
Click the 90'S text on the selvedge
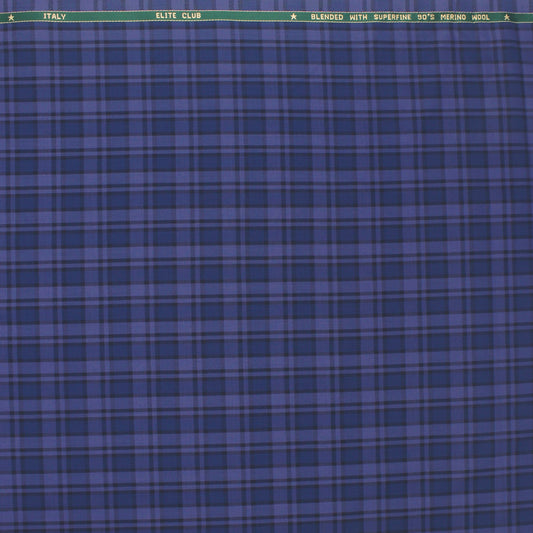click(426, 17)
